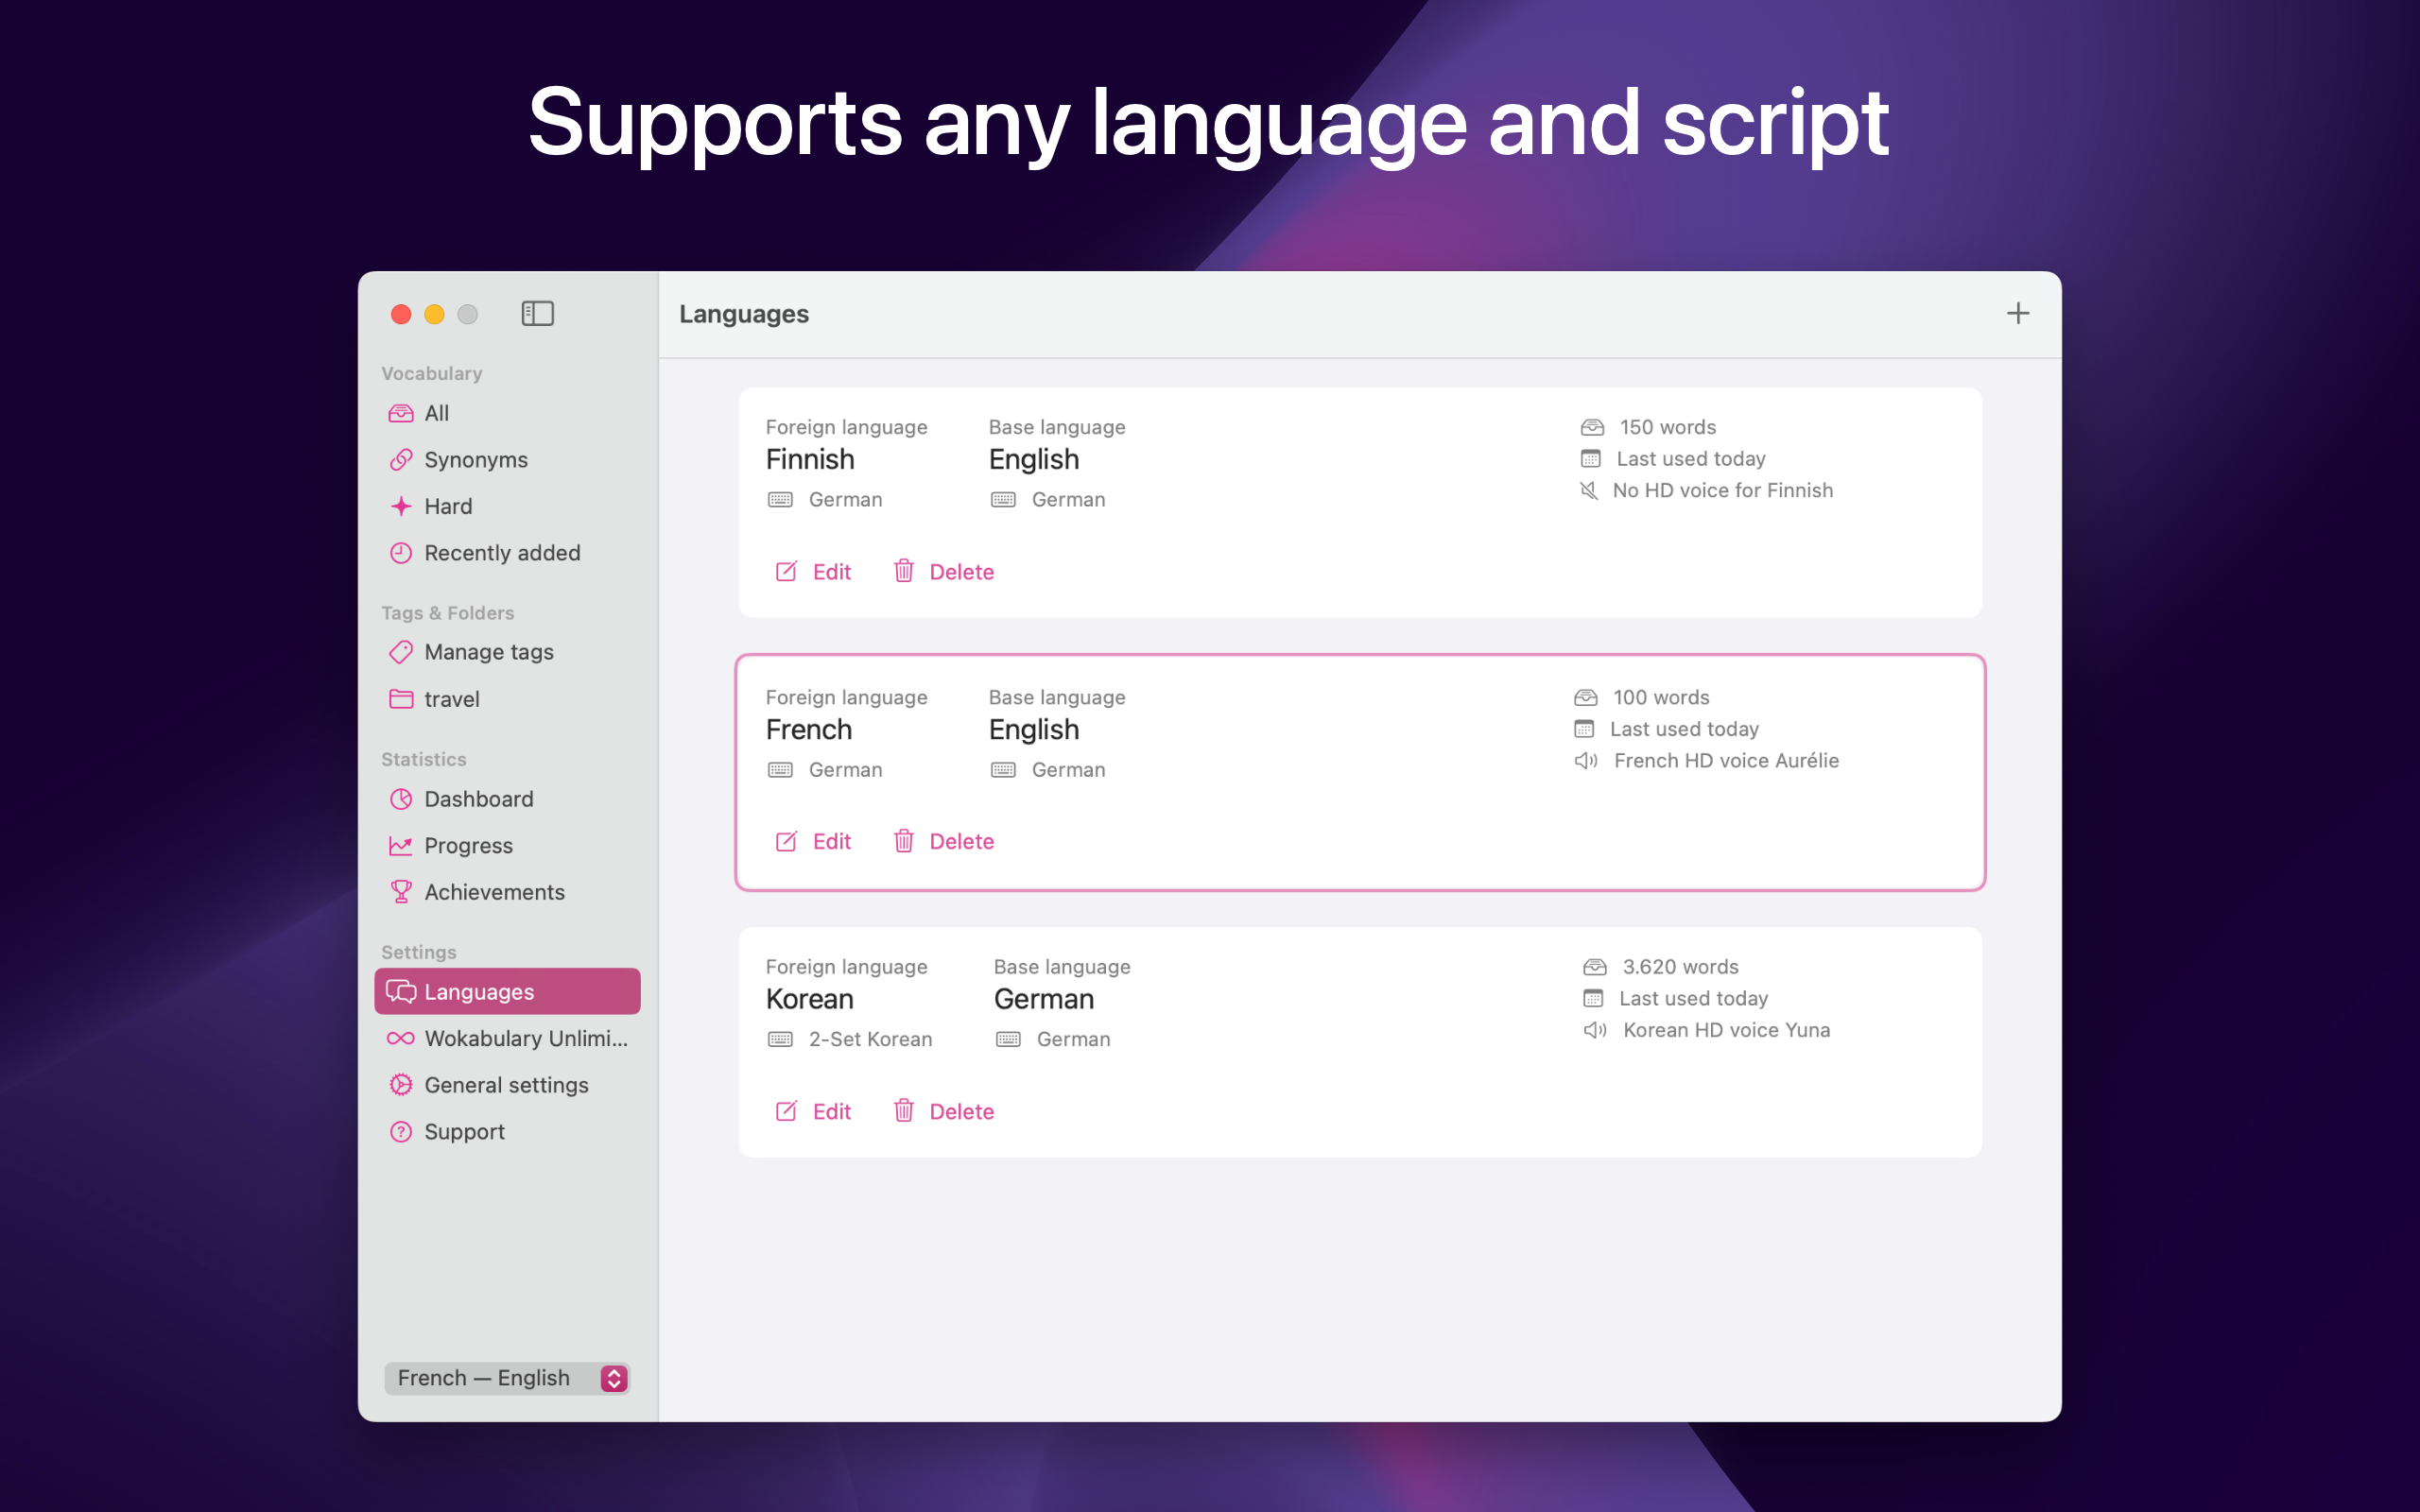Click the Wokabulary Unlimited infinity icon
This screenshot has height=1512, width=2420.
tap(401, 1039)
